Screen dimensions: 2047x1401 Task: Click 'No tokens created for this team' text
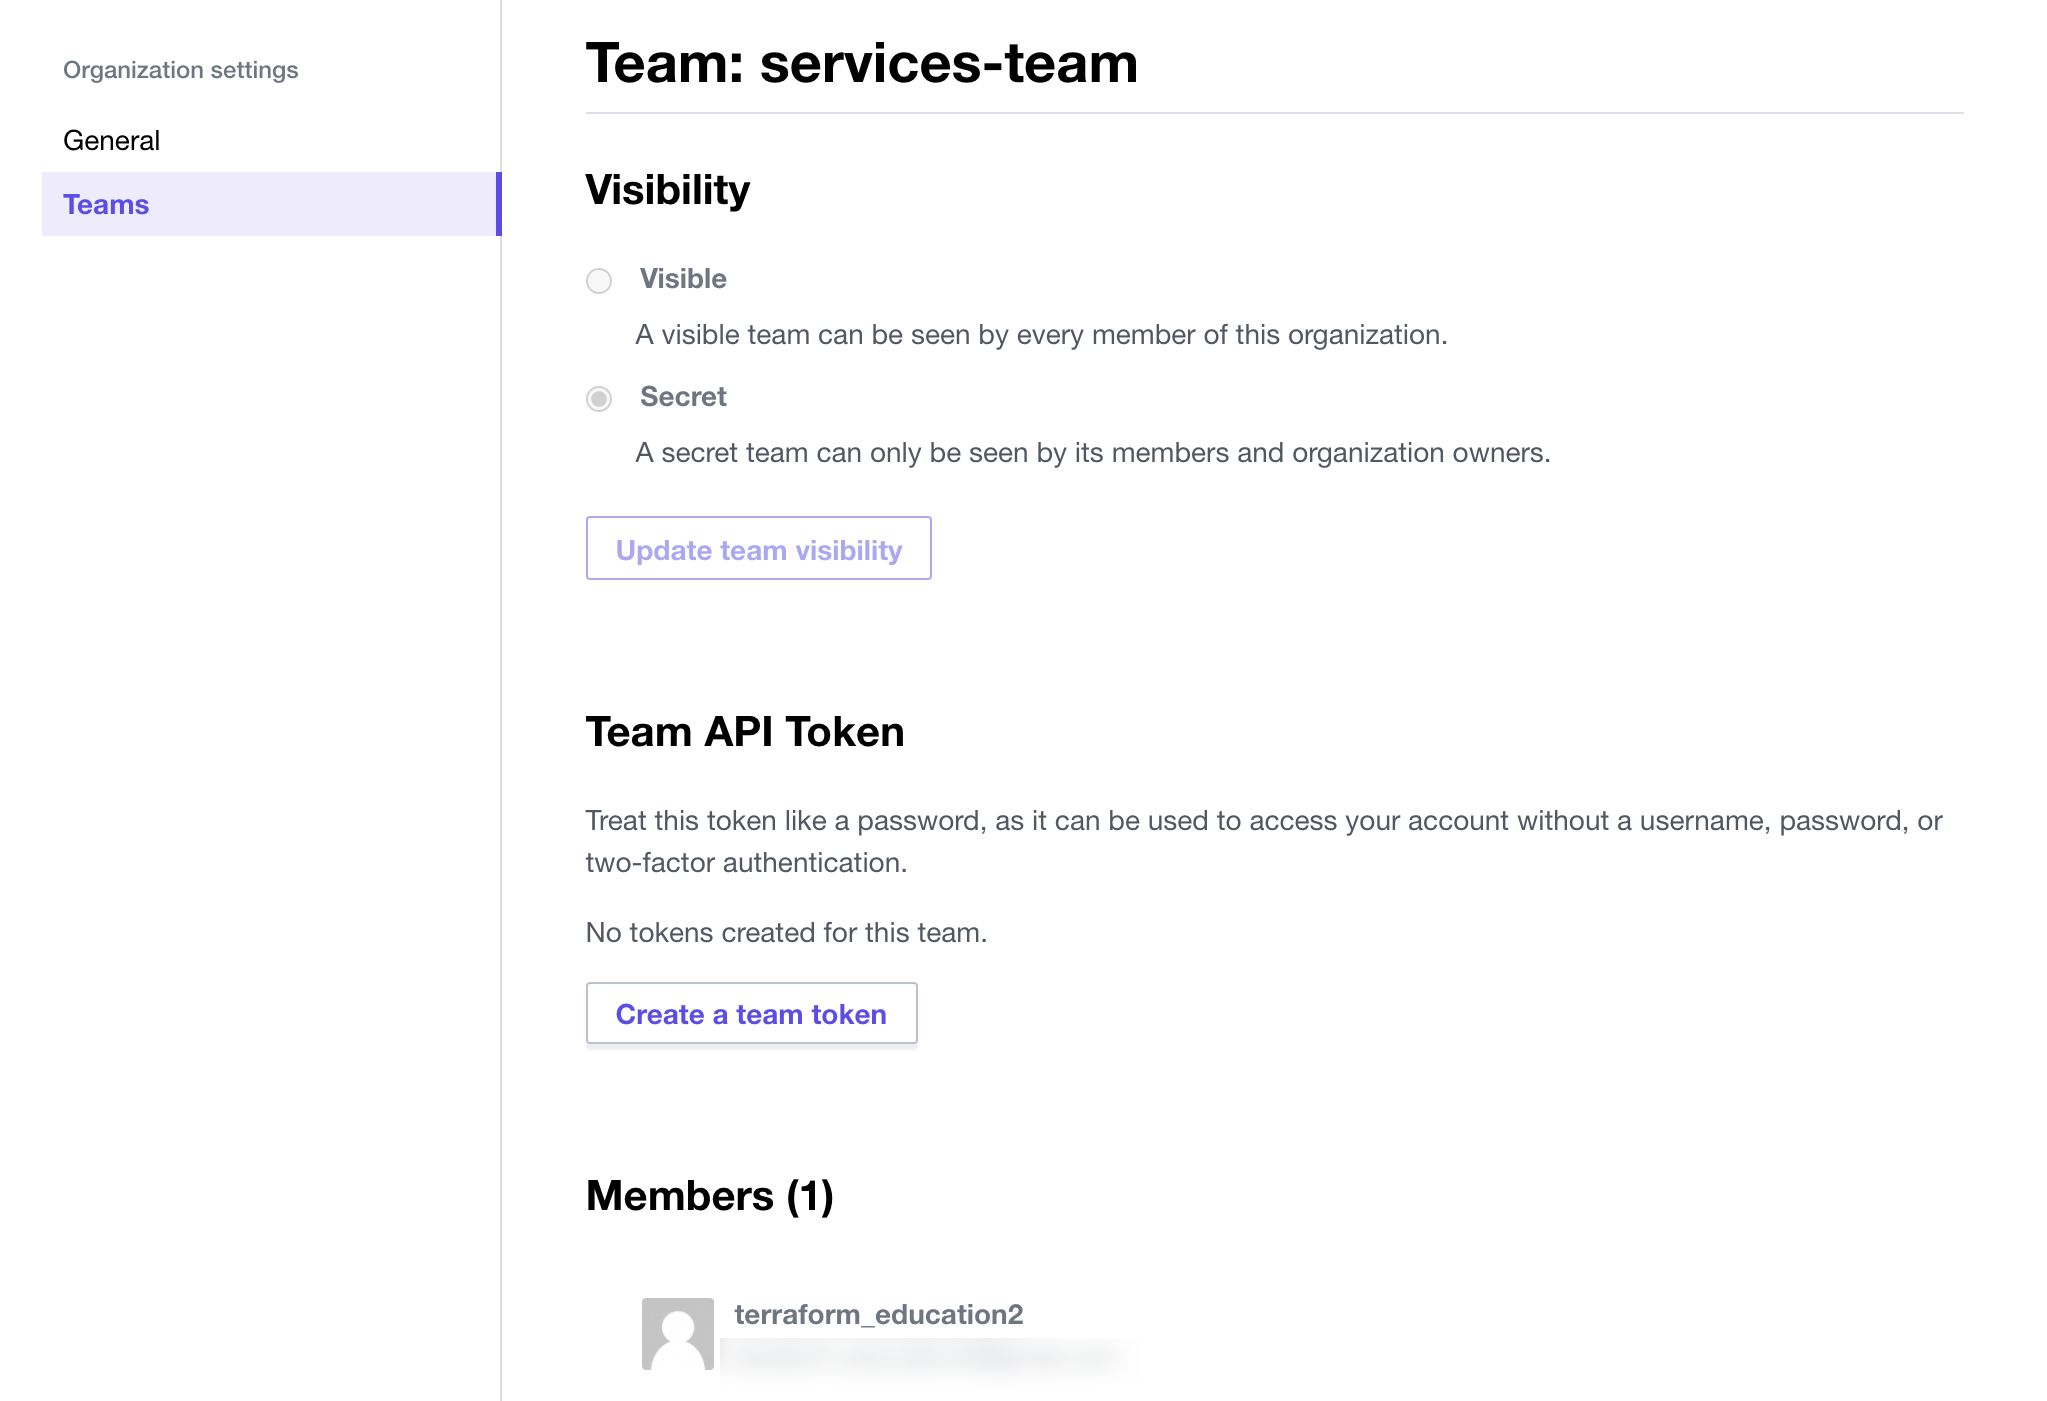(787, 933)
